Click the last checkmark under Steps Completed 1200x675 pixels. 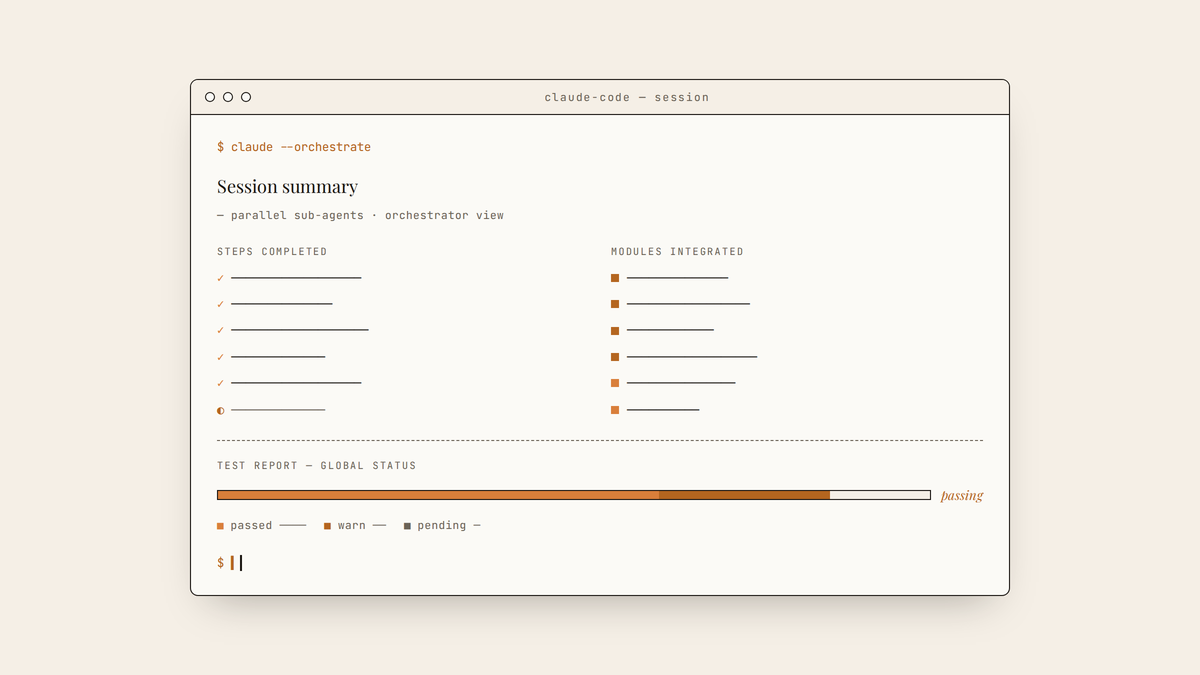pyautogui.click(x=221, y=383)
